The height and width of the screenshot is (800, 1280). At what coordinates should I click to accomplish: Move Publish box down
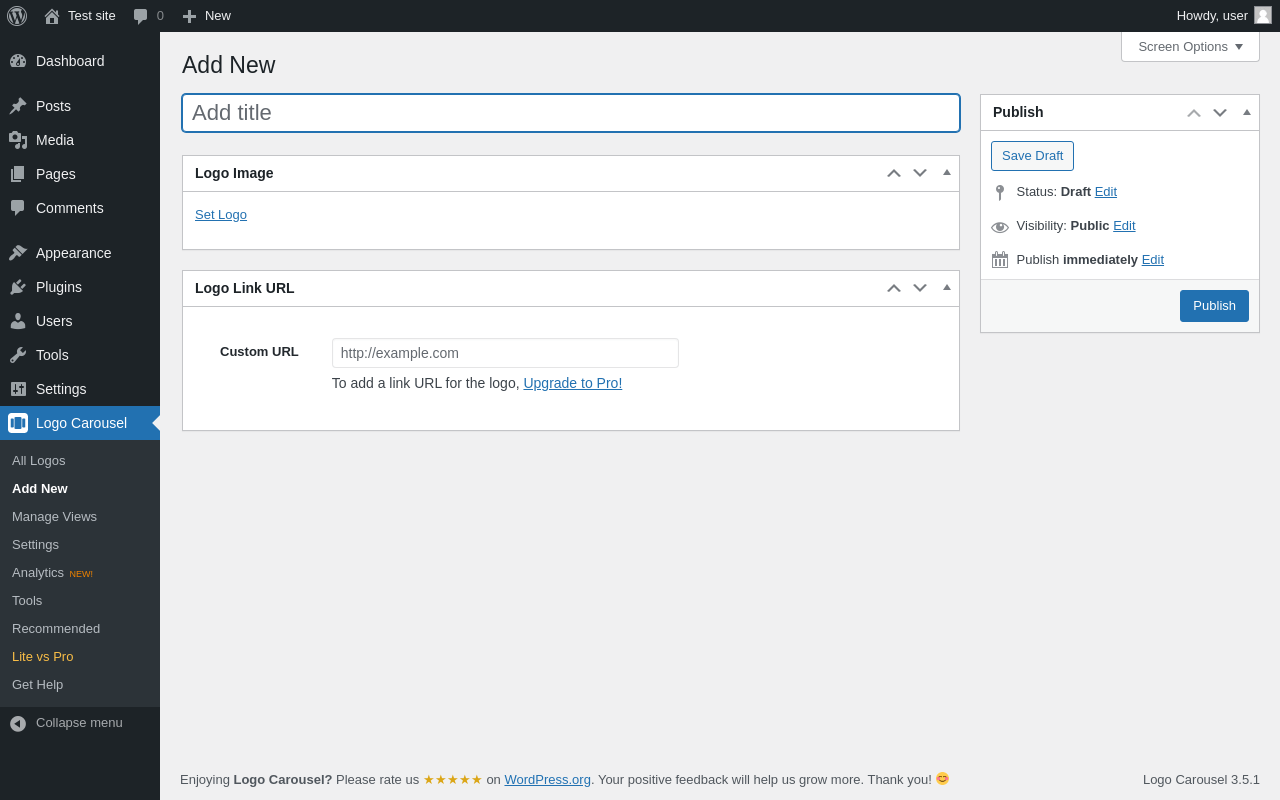(x=1220, y=113)
